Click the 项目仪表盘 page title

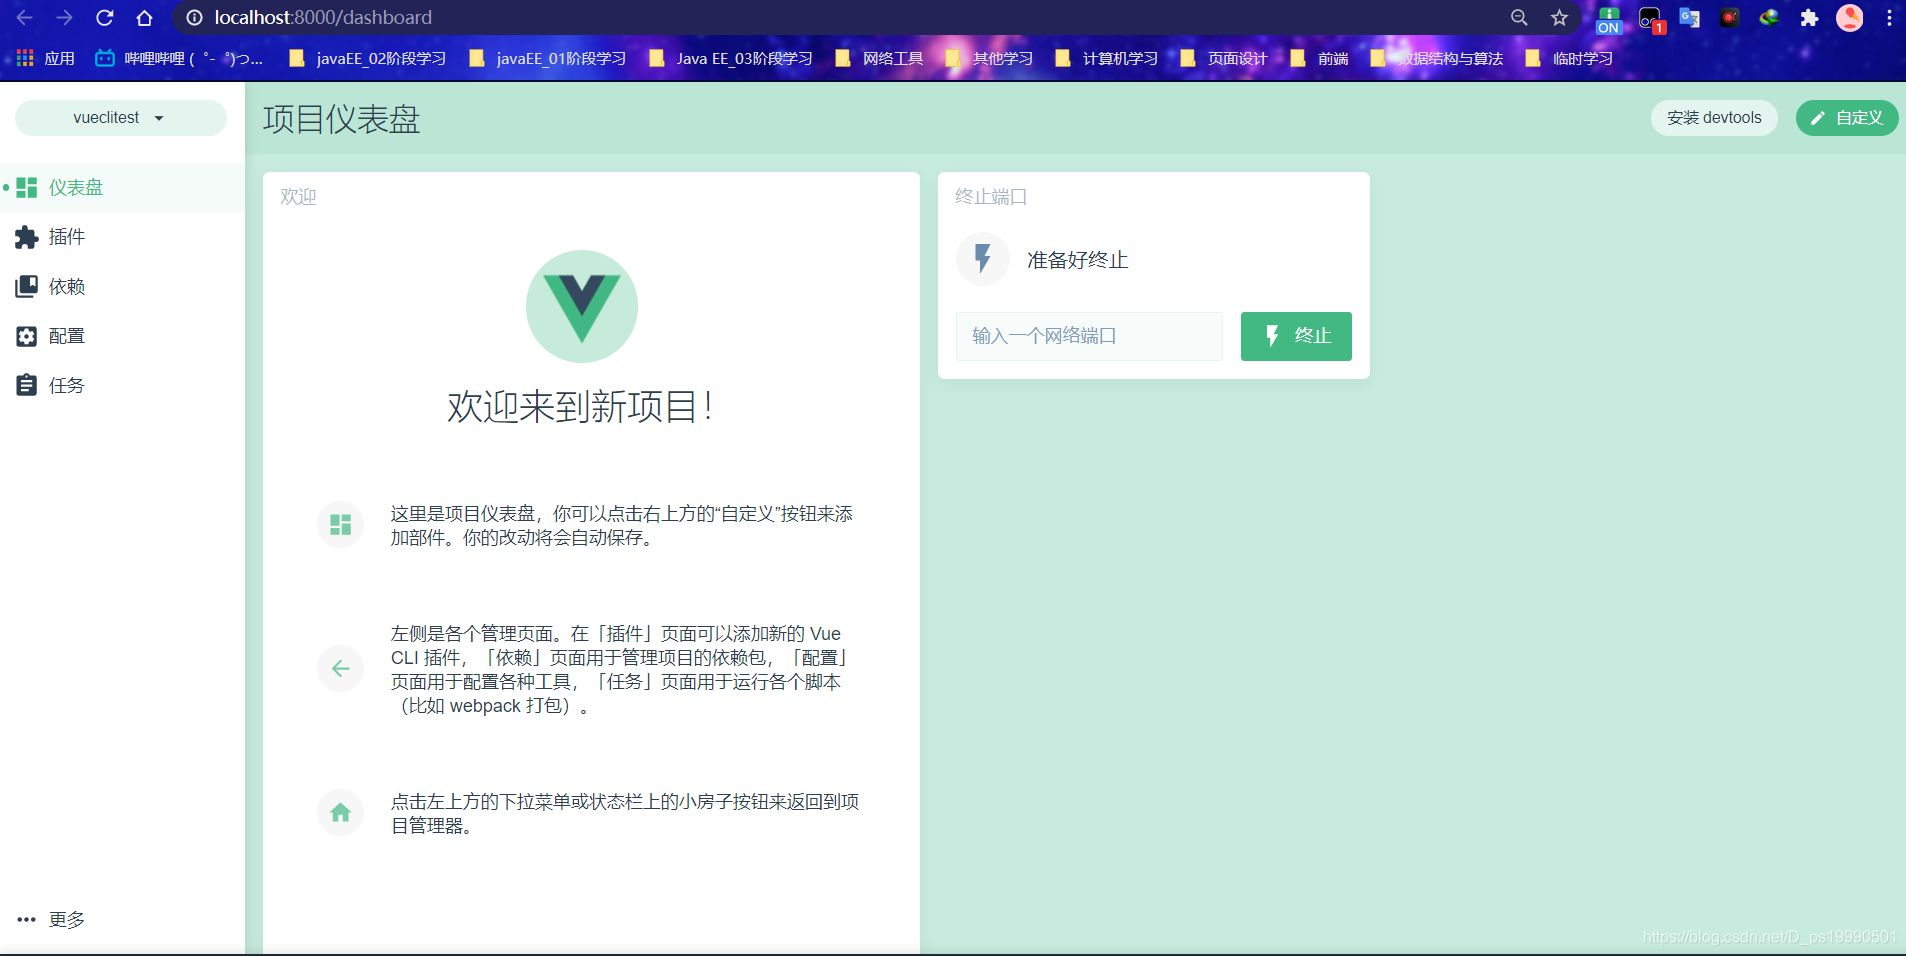342,119
